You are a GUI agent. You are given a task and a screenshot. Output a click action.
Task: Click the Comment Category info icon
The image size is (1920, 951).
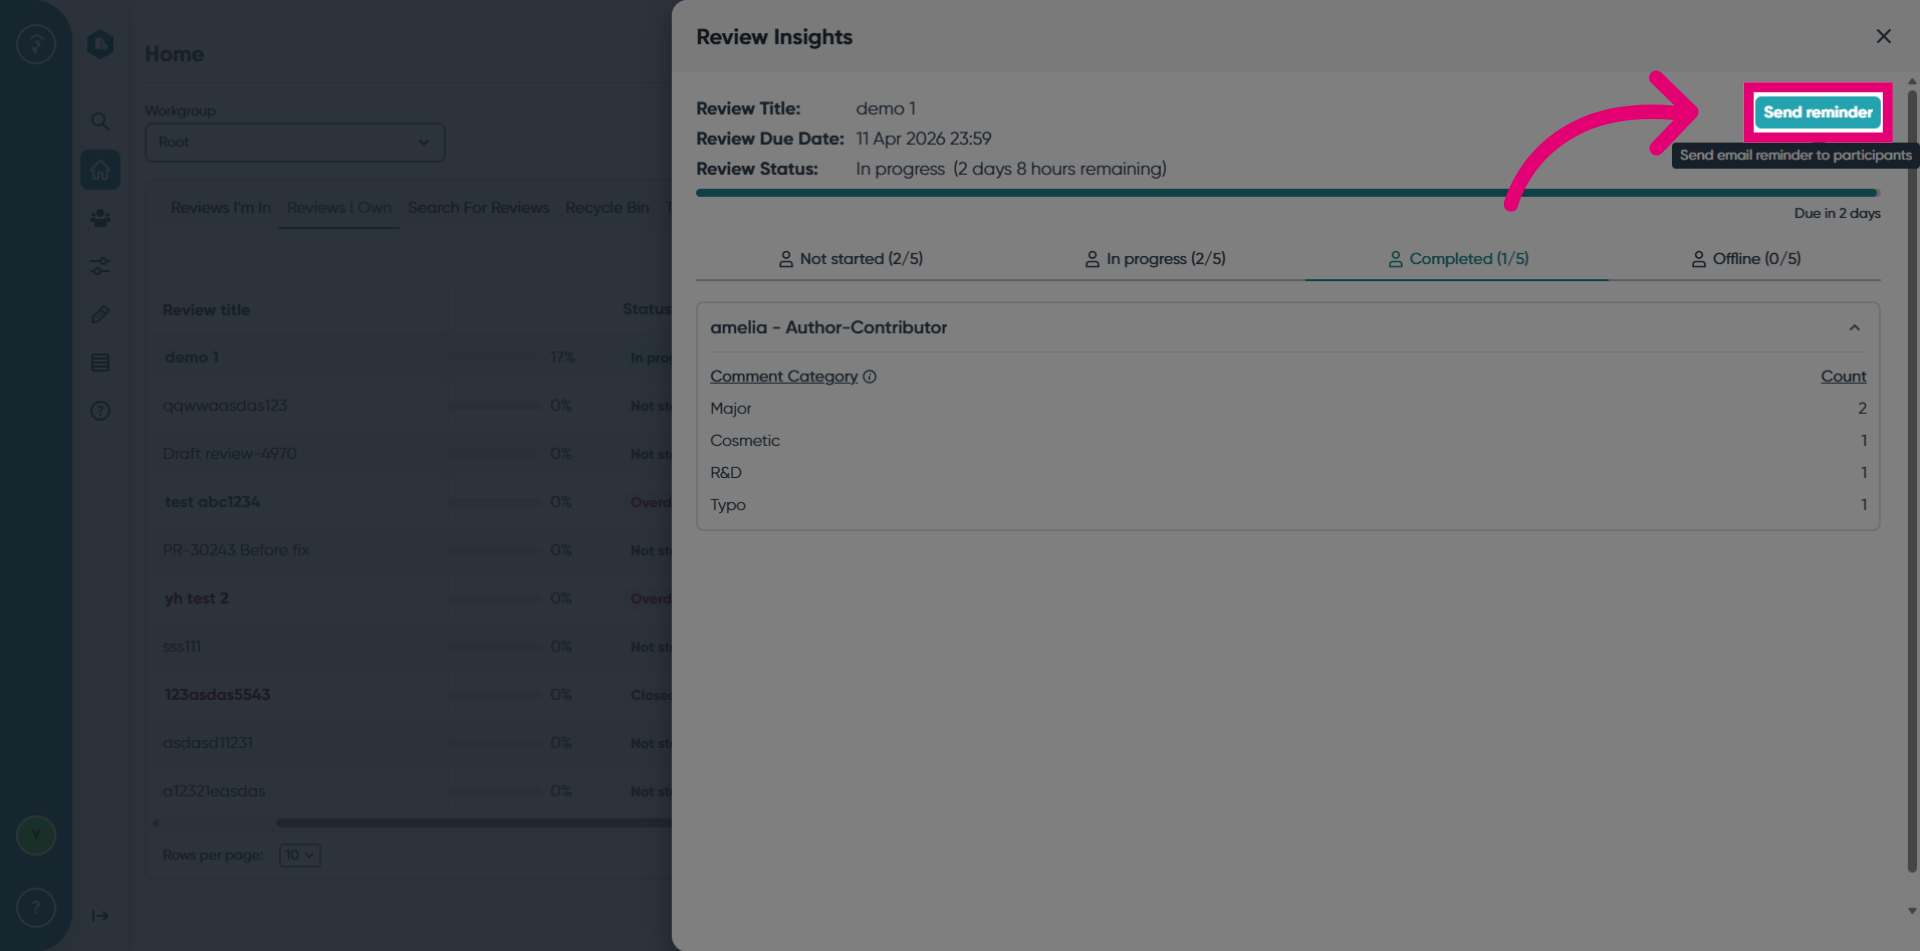[870, 377]
